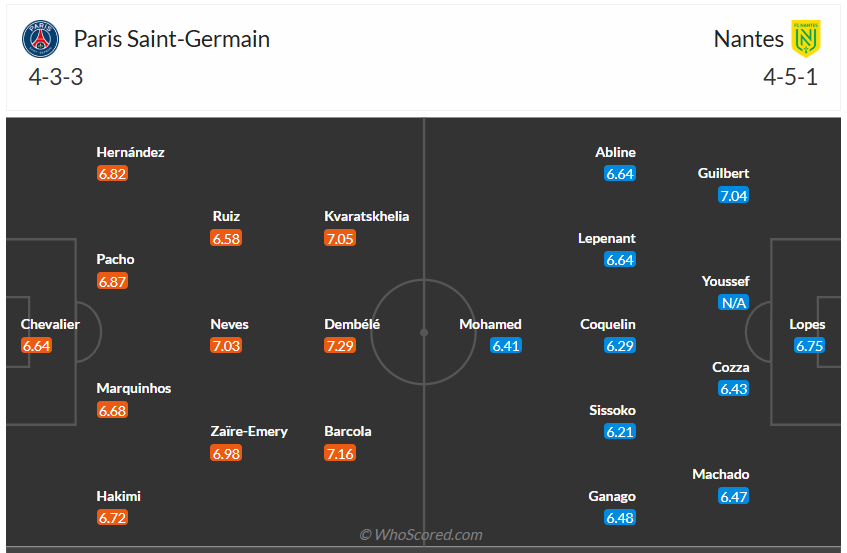This screenshot has width=847, height=553.
Task: Click the Paris Saint-Germain club crest
Action: tap(41, 39)
